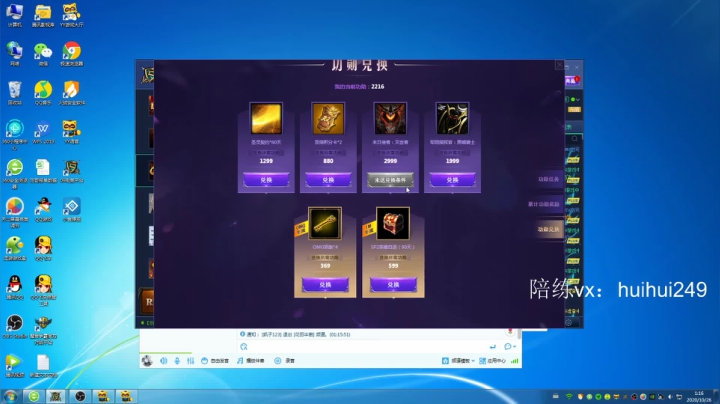Click the 播放伴奏 music button
Screen dimensions: 720x404
coord(251,361)
